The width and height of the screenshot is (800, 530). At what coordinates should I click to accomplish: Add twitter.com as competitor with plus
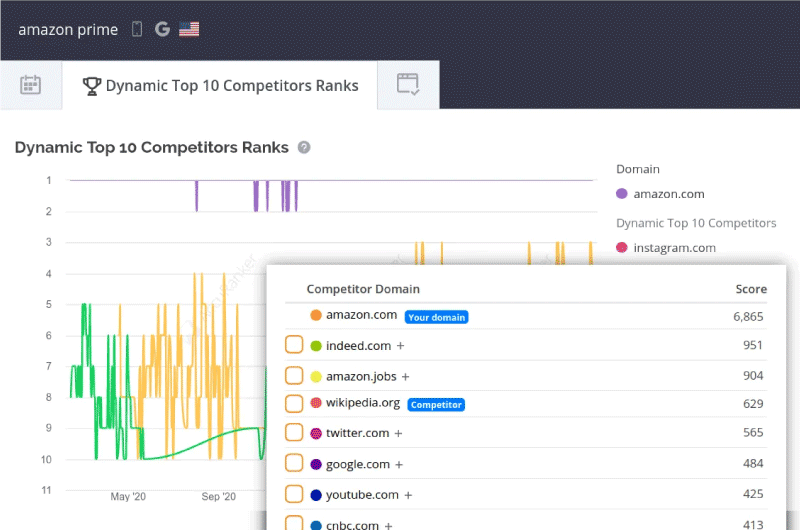point(398,434)
